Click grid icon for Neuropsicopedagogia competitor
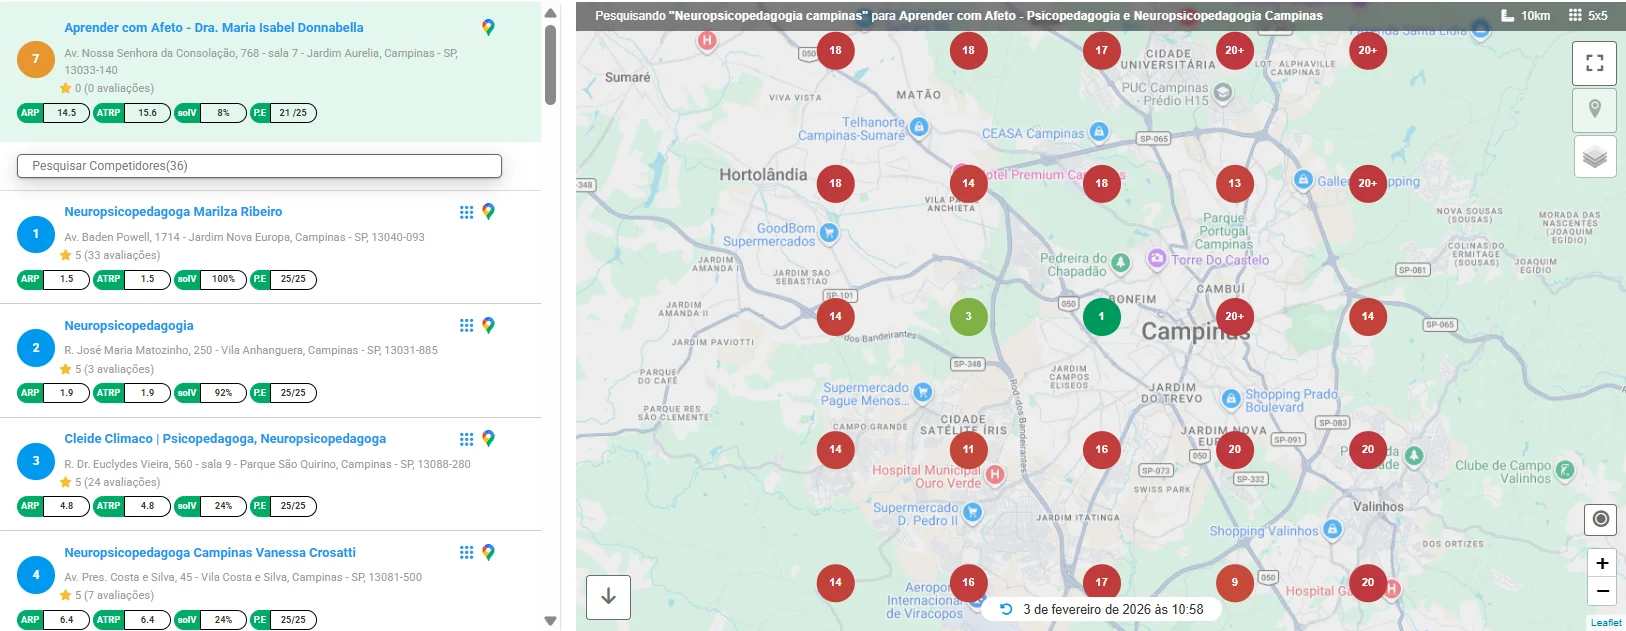The width and height of the screenshot is (1626, 631). tap(466, 325)
